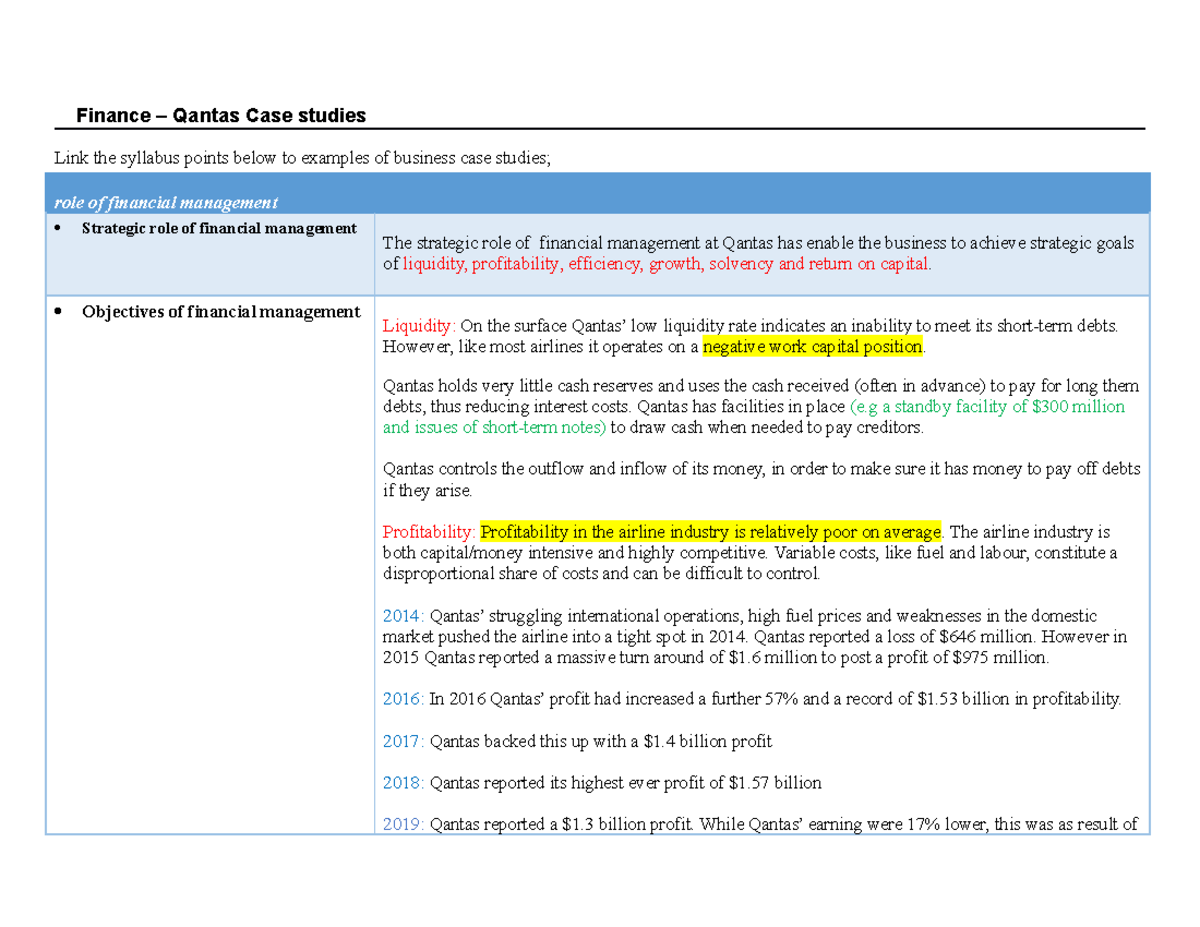Click the blue 2016 year label
1200x927 pixels.
pyautogui.click(x=399, y=700)
